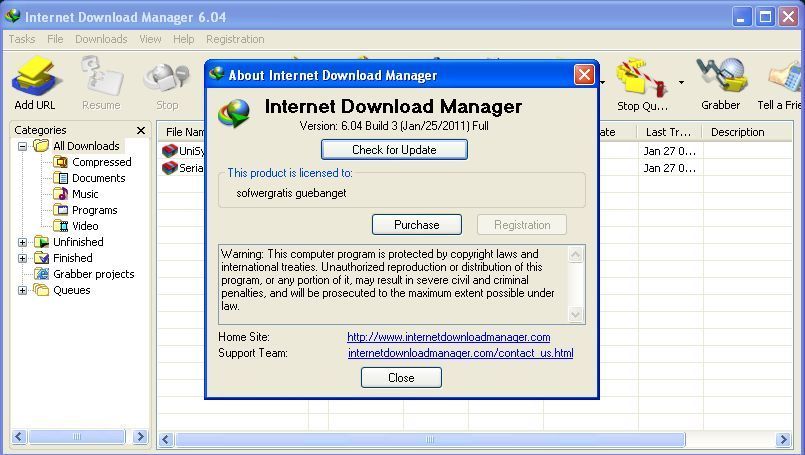Click the Purchase button
805x455 pixels.
[x=417, y=225]
